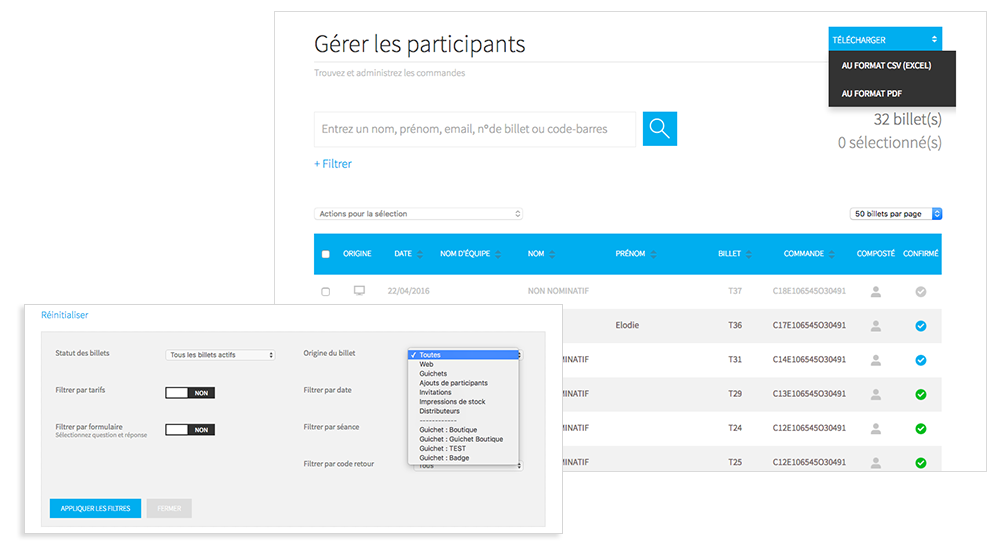Select Distributeurs in origin list
This screenshot has height=550, width=1000.
coord(439,411)
